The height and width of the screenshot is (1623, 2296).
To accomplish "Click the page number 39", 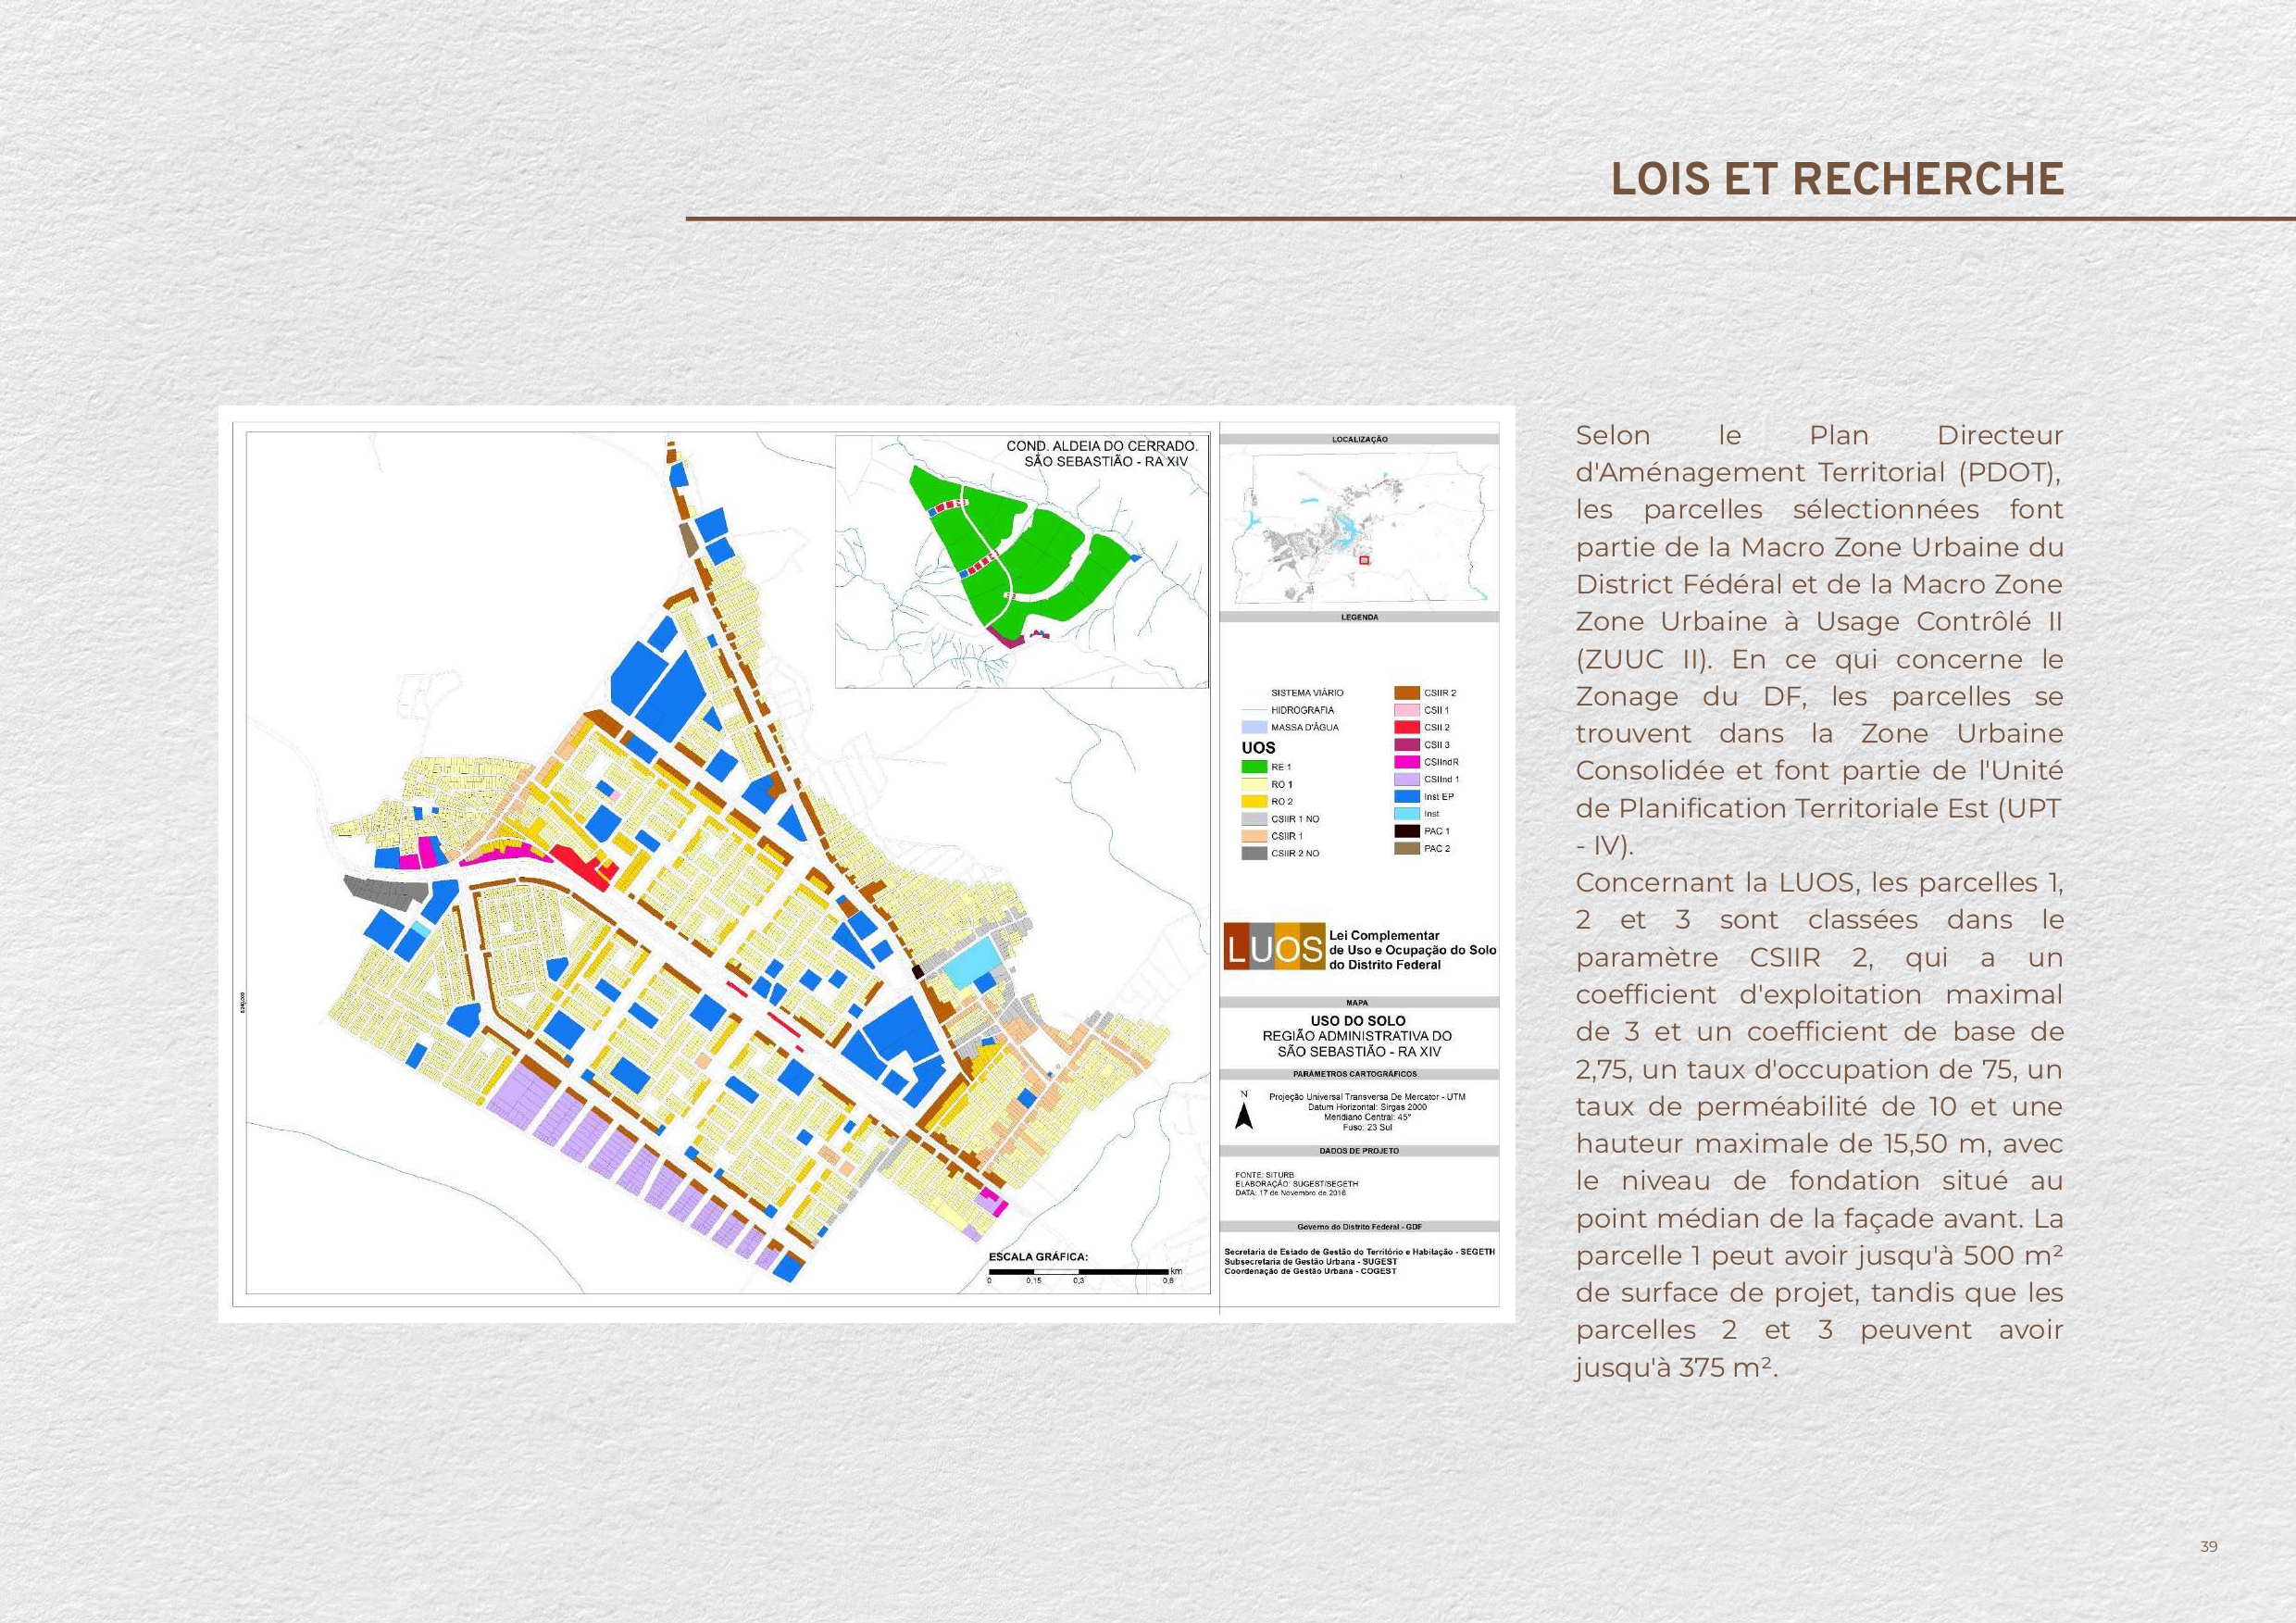I will tap(2209, 1546).
